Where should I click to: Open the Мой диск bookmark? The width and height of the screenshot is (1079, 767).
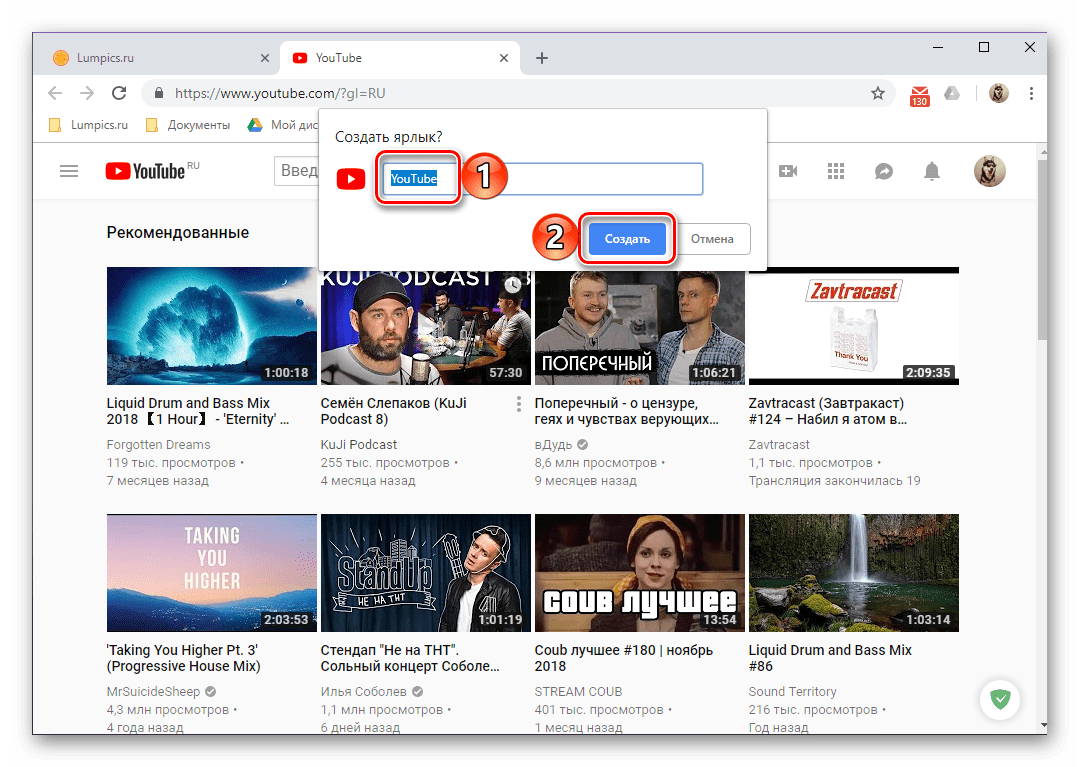click(x=284, y=125)
